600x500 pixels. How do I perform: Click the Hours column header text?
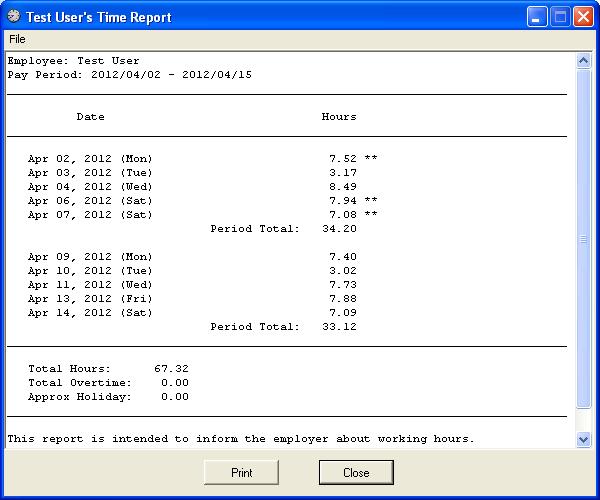[x=339, y=117]
